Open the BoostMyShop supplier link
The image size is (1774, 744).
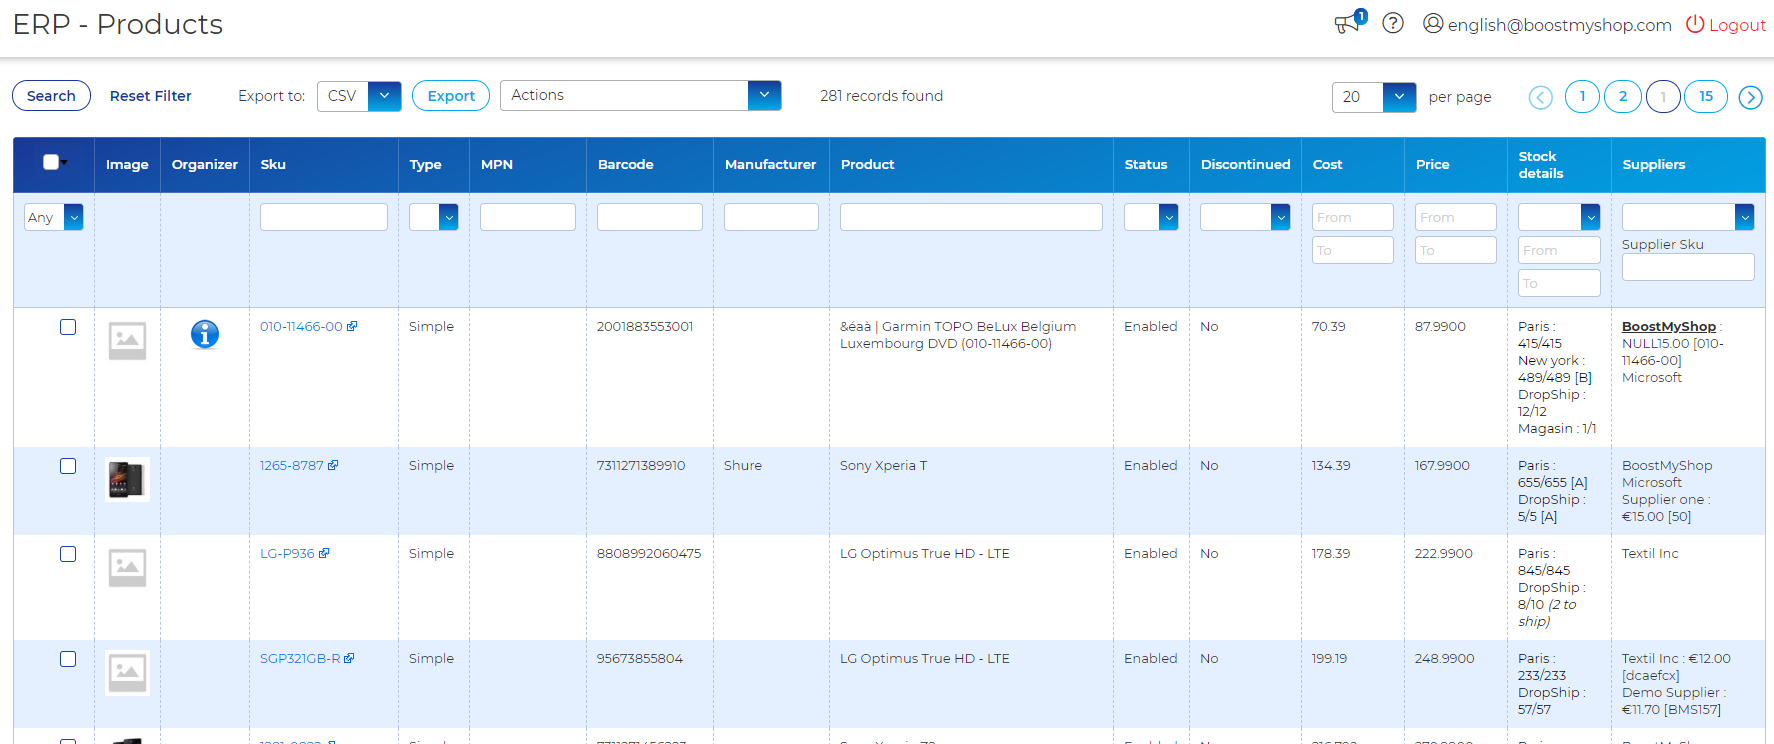(1668, 327)
